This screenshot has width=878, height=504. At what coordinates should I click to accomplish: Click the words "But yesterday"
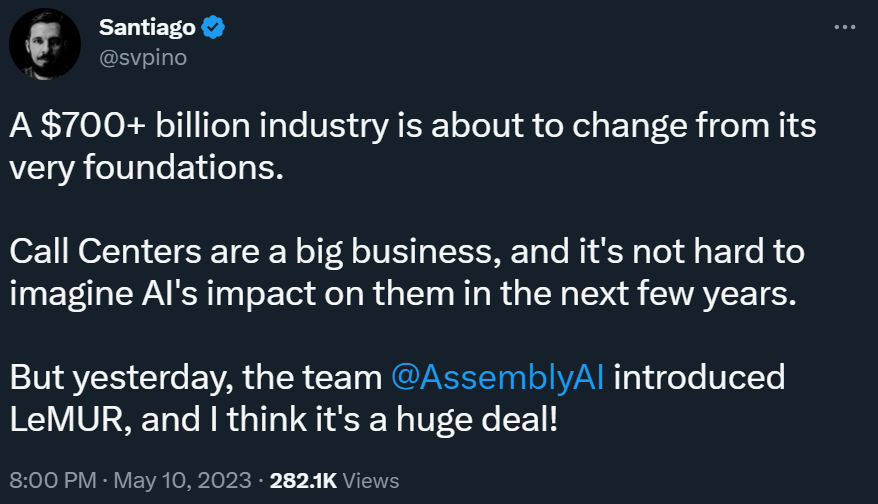click(x=107, y=379)
